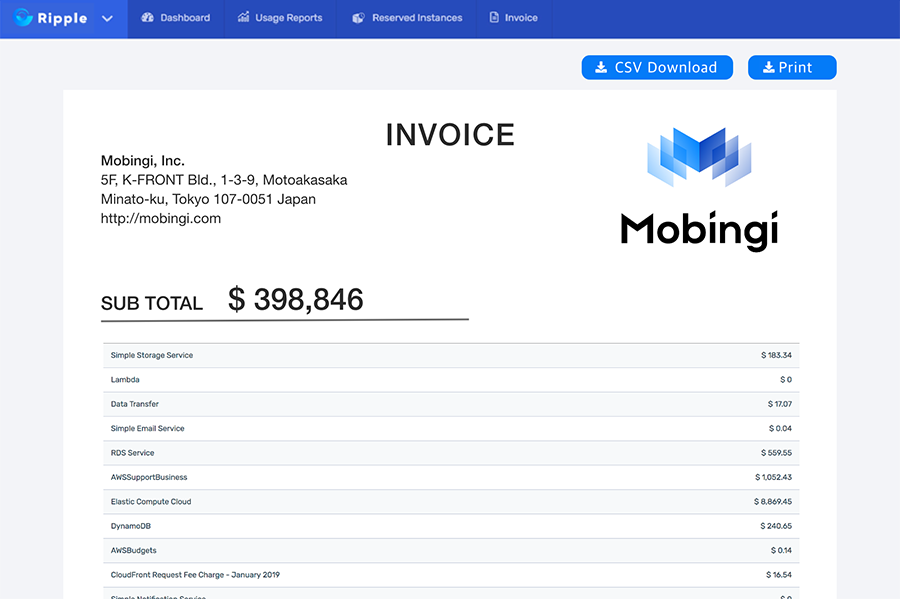Screen dimensions: 900x600
Task: Switch to Usage Reports tab
Action: coord(280,18)
